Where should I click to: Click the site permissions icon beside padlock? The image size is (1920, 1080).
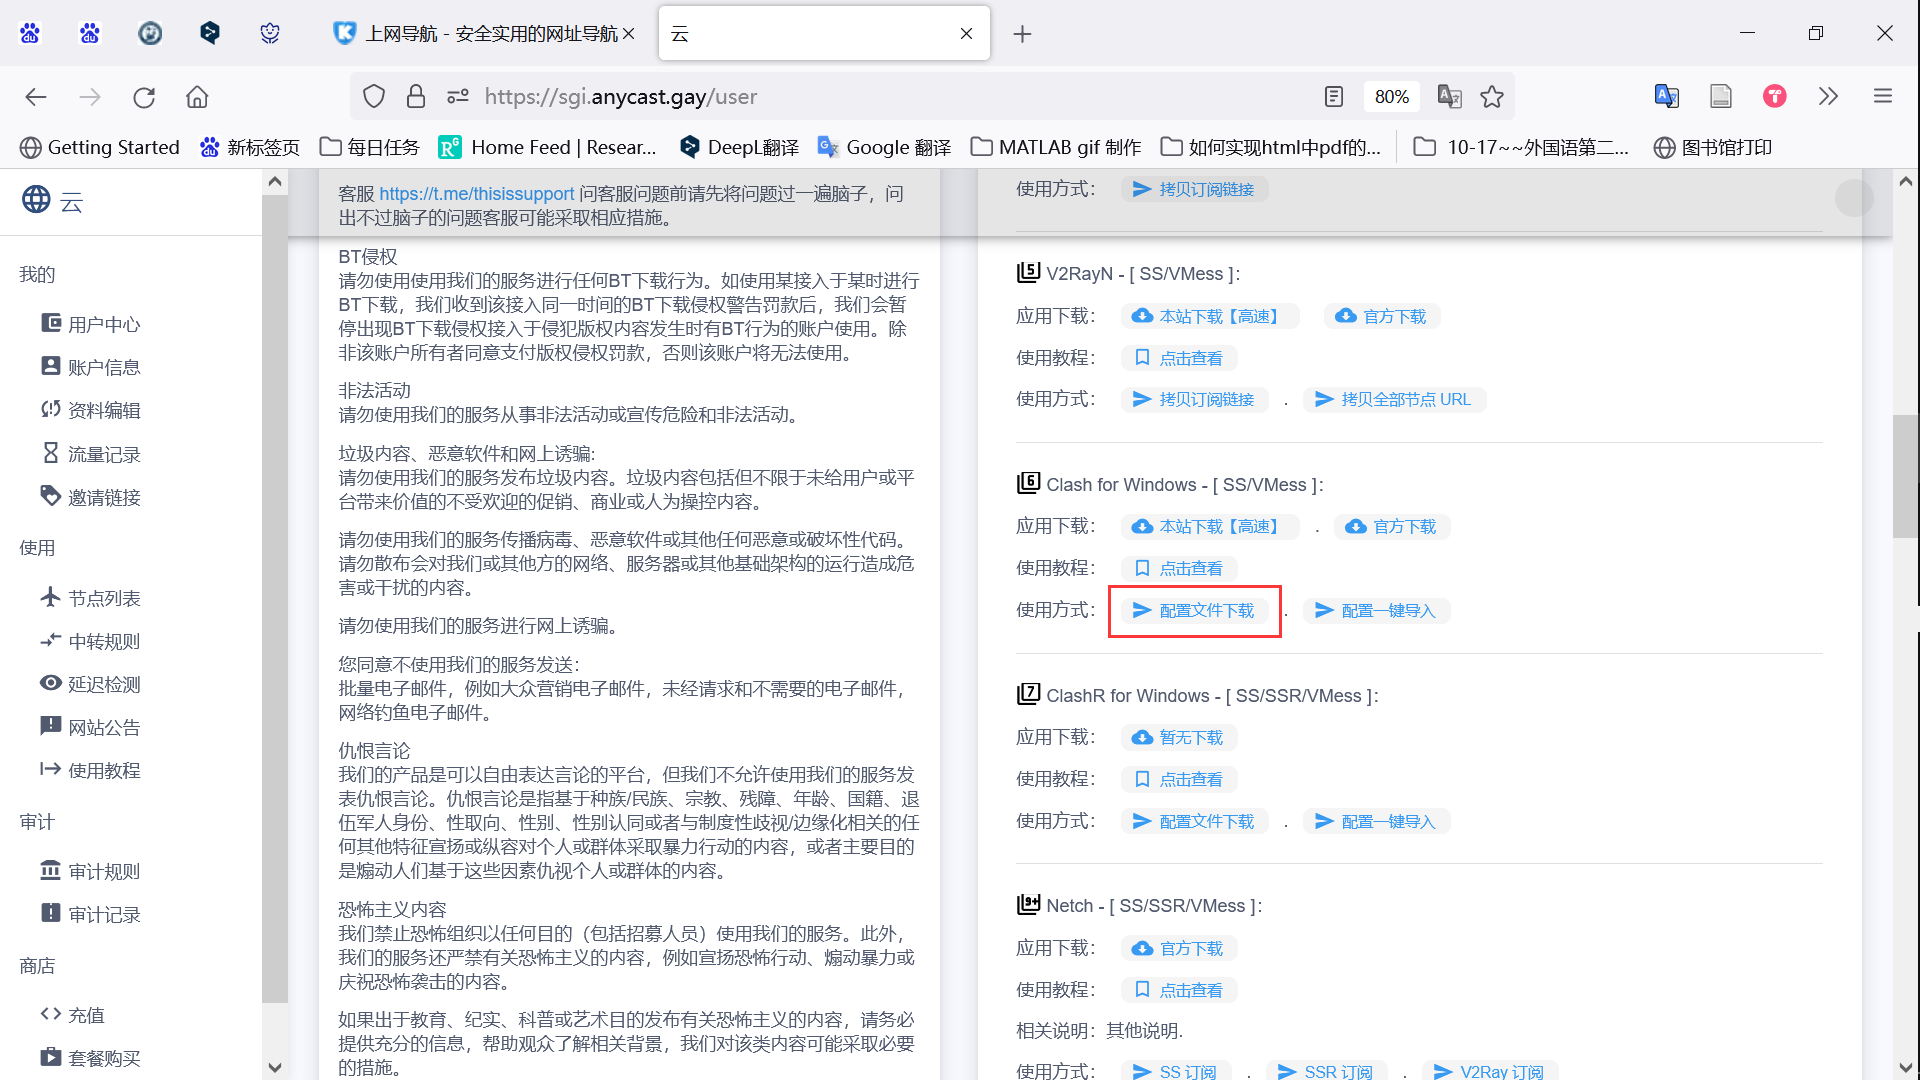[458, 97]
